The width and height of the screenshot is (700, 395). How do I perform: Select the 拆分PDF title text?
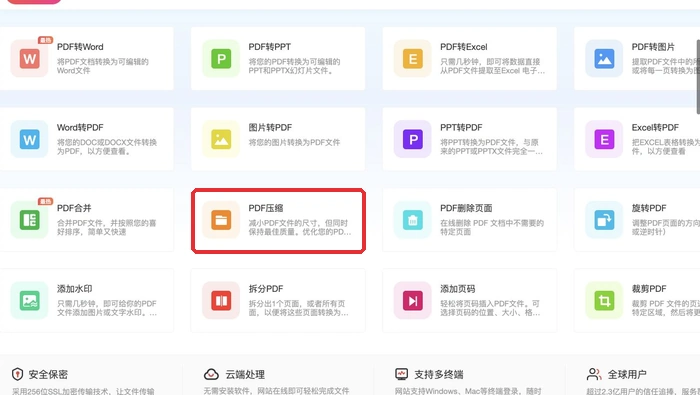tap(266, 289)
